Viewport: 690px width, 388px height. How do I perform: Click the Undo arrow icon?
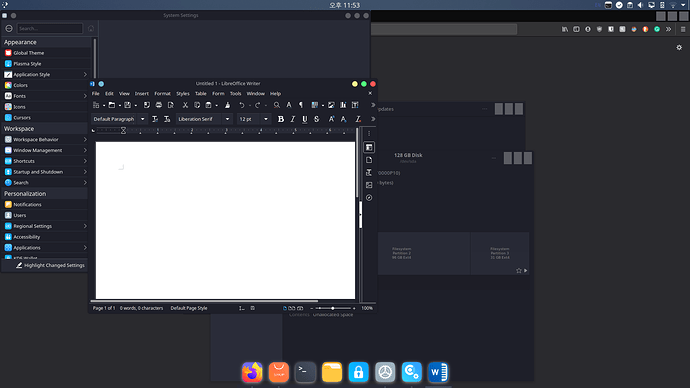pos(242,105)
